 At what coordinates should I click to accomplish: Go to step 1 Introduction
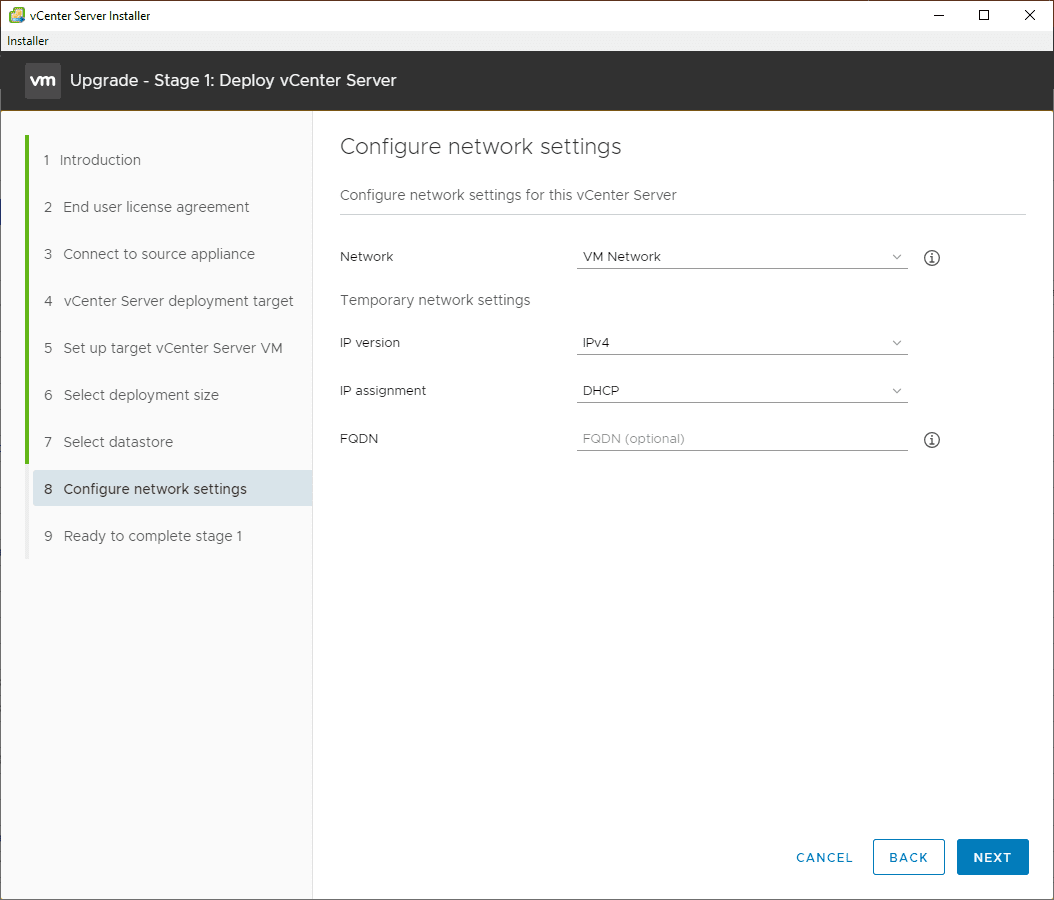click(x=100, y=160)
